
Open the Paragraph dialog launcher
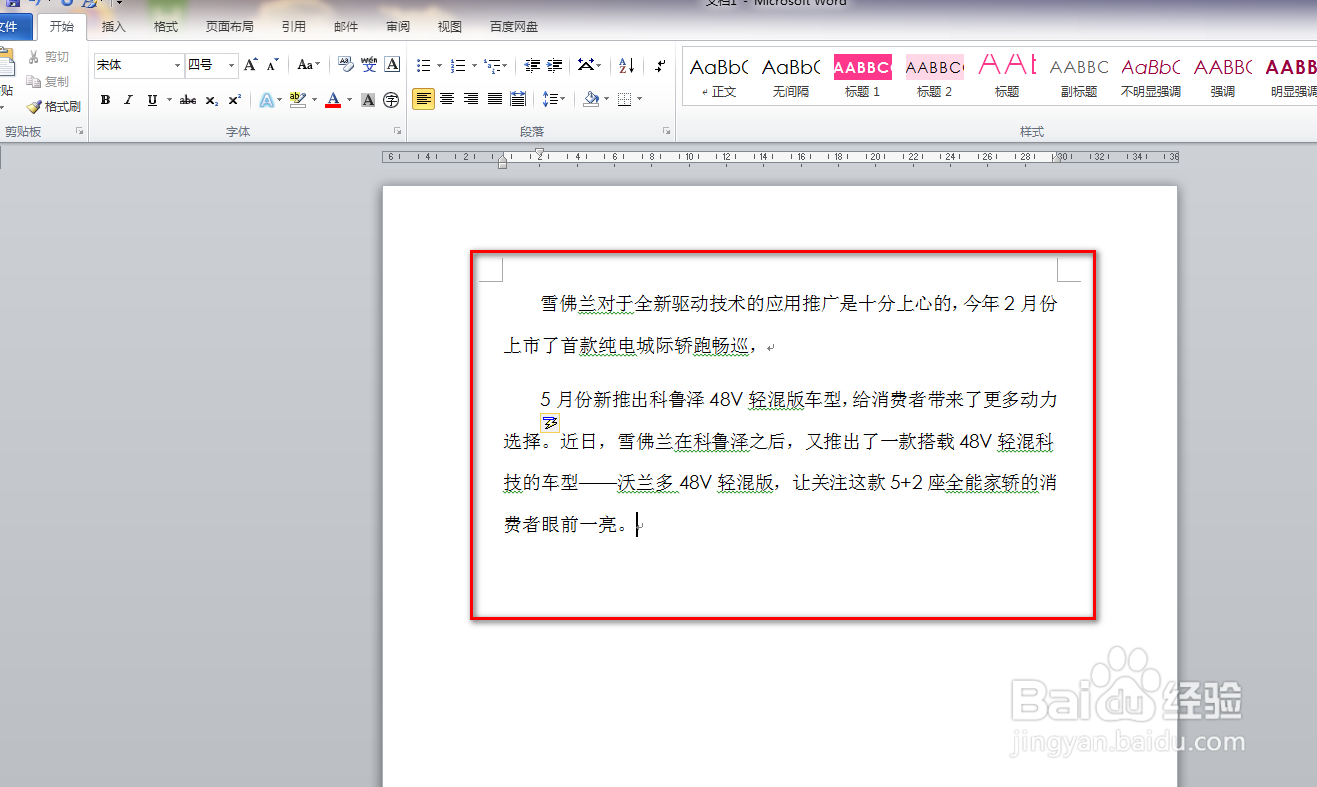point(666,131)
